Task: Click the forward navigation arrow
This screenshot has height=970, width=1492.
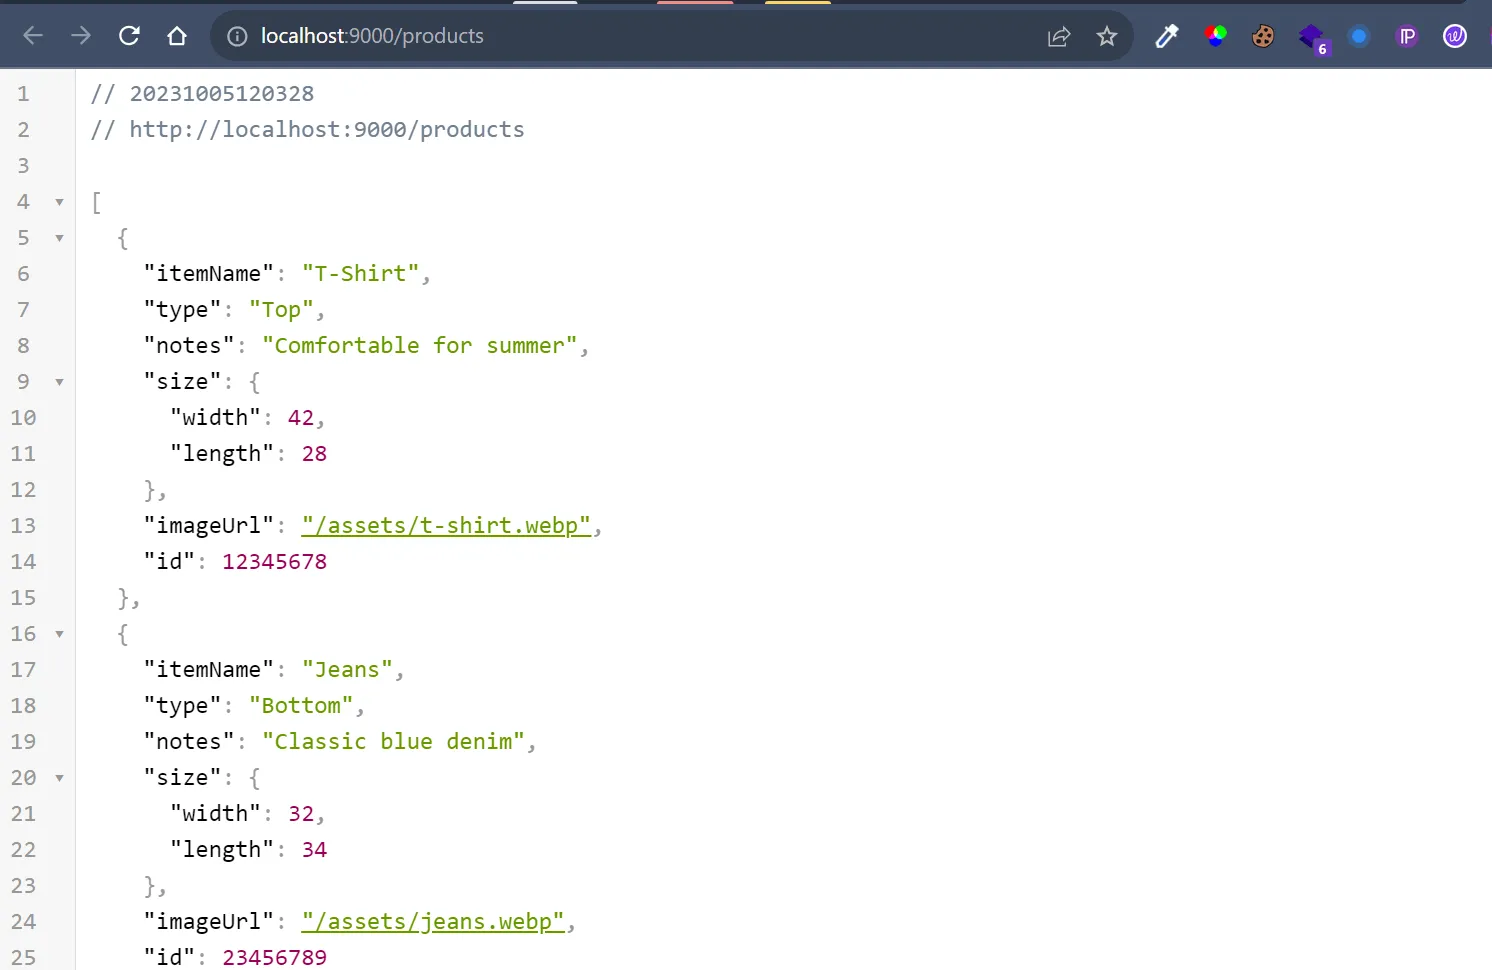Action: [x=81, y=36]
